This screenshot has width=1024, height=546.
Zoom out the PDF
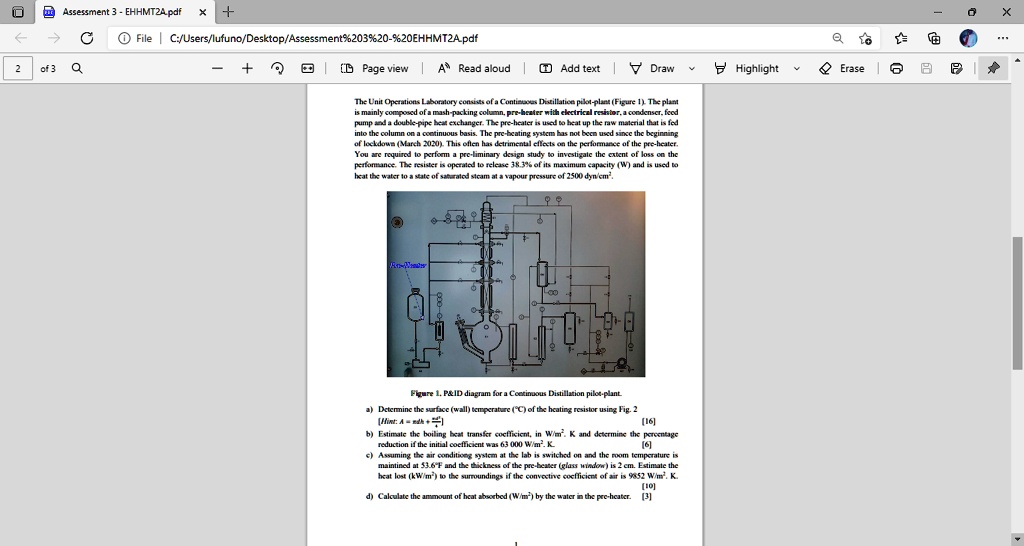pos(217,68)
